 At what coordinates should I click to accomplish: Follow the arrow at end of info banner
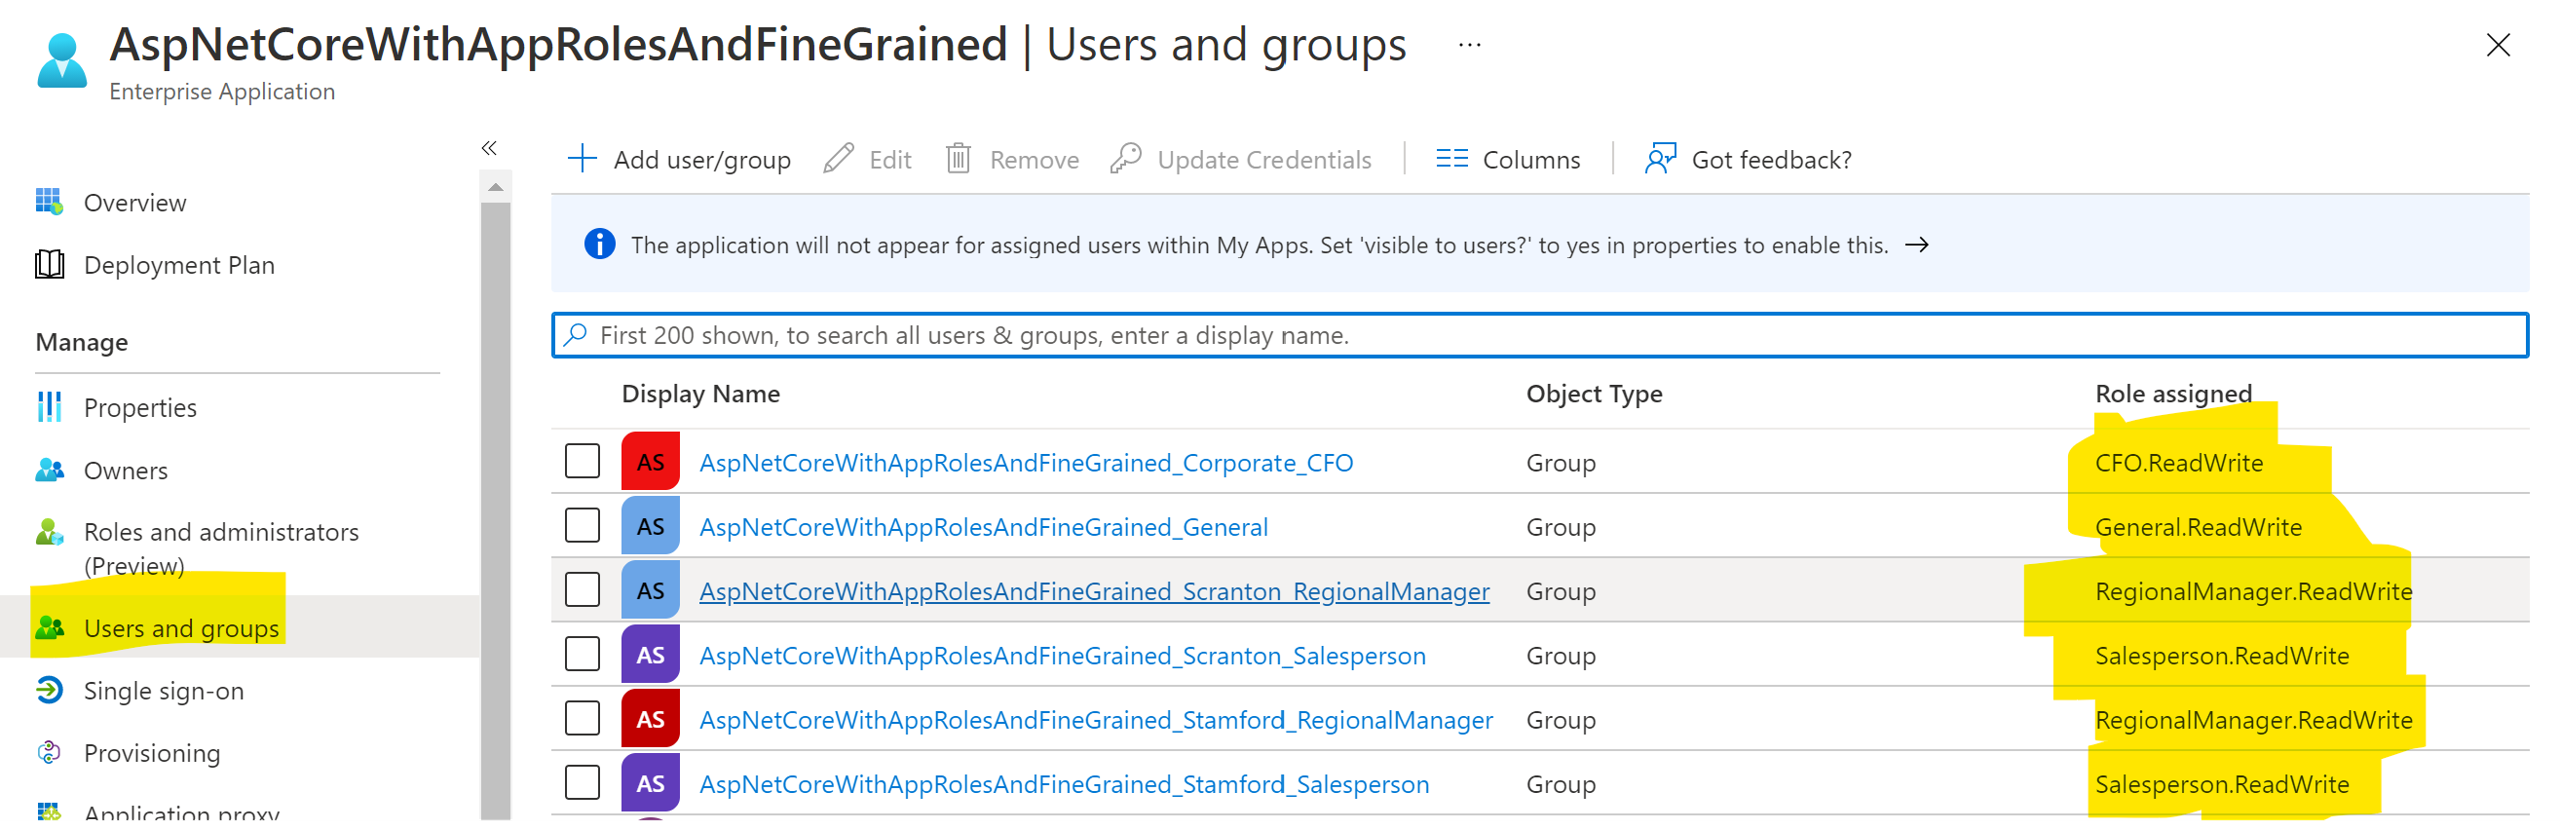pos(1916,245)
